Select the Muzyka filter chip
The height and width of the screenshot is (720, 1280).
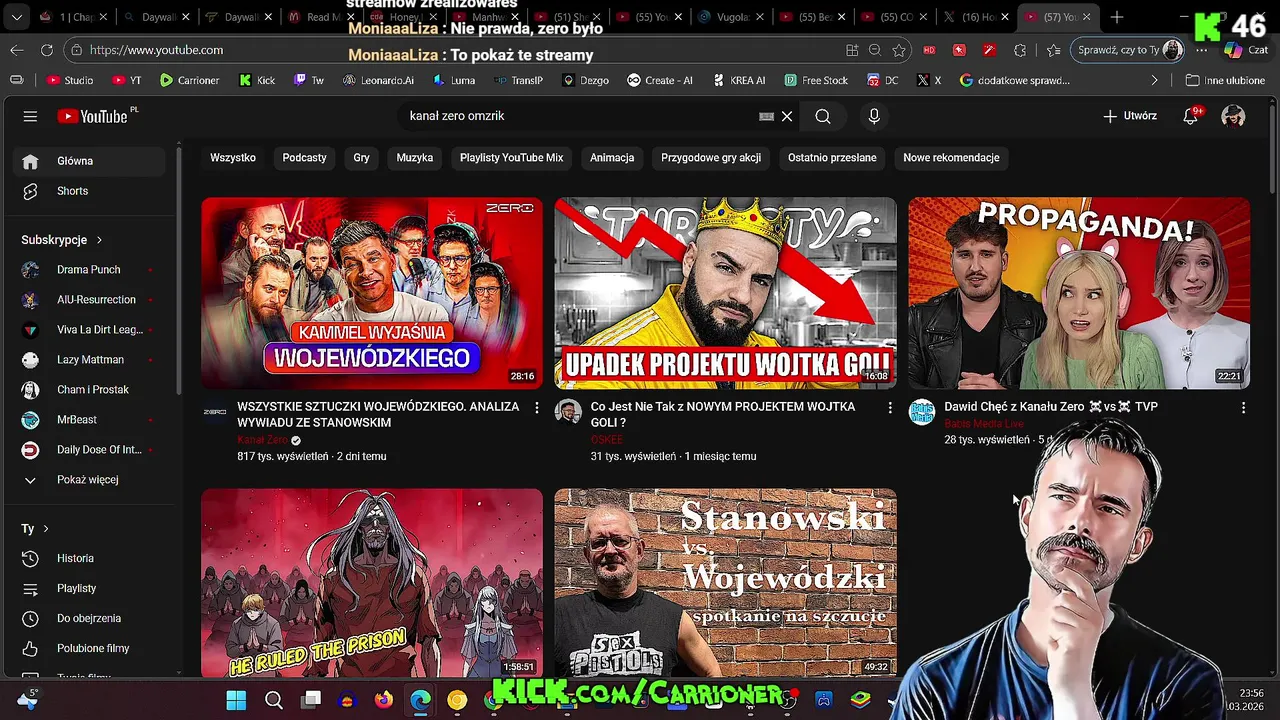[415, 158]
